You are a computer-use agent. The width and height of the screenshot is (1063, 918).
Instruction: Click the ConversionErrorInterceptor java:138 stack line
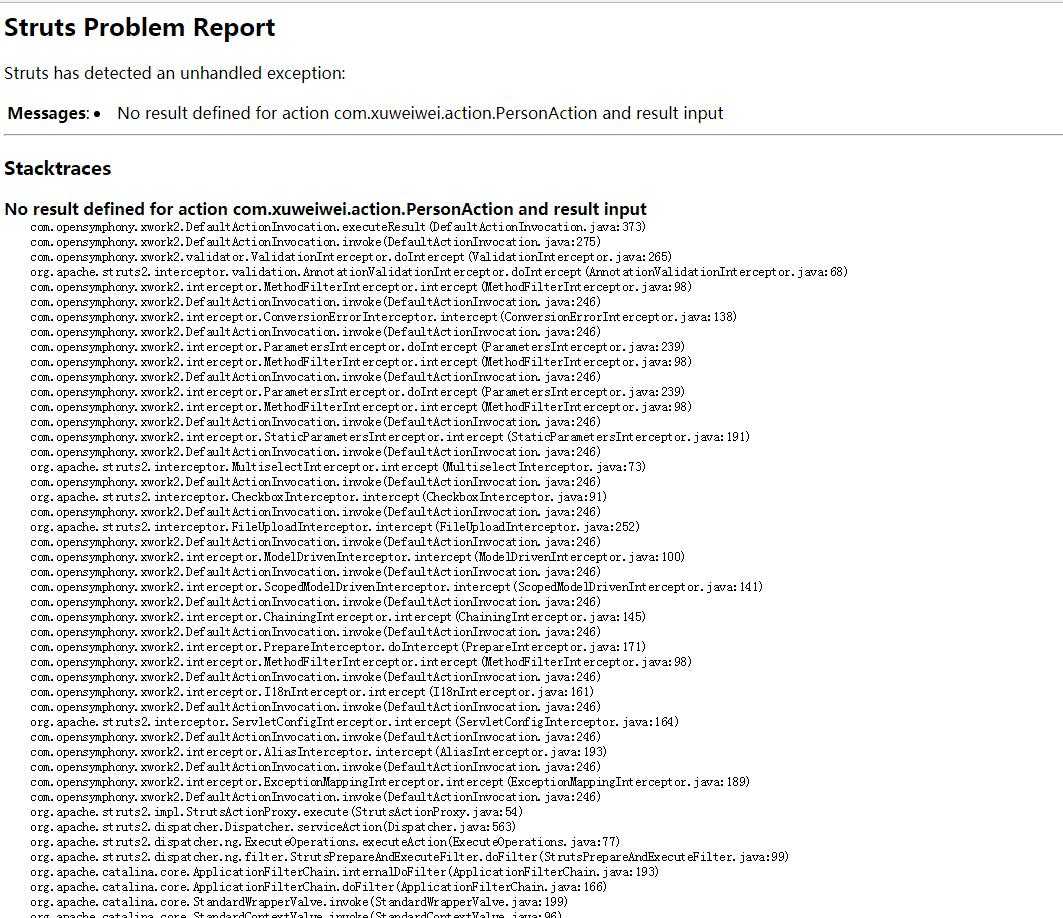[383, 317]
